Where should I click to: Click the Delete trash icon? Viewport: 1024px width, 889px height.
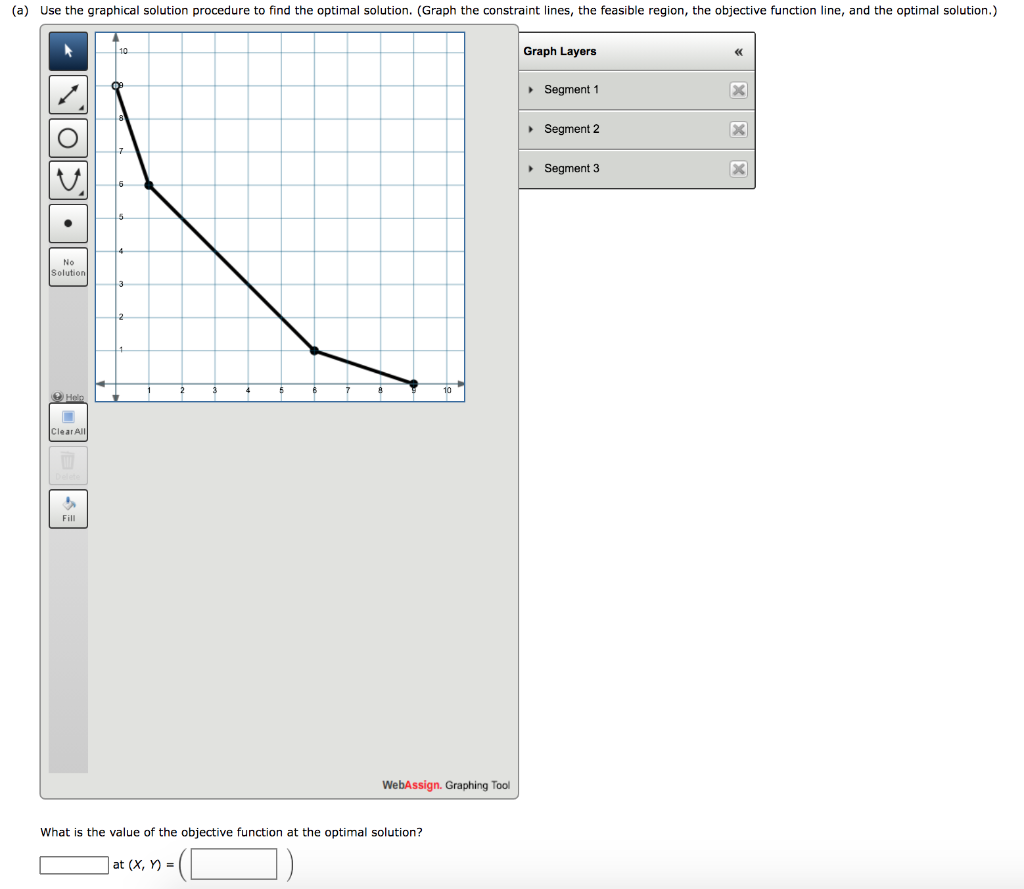coord(67,464)
